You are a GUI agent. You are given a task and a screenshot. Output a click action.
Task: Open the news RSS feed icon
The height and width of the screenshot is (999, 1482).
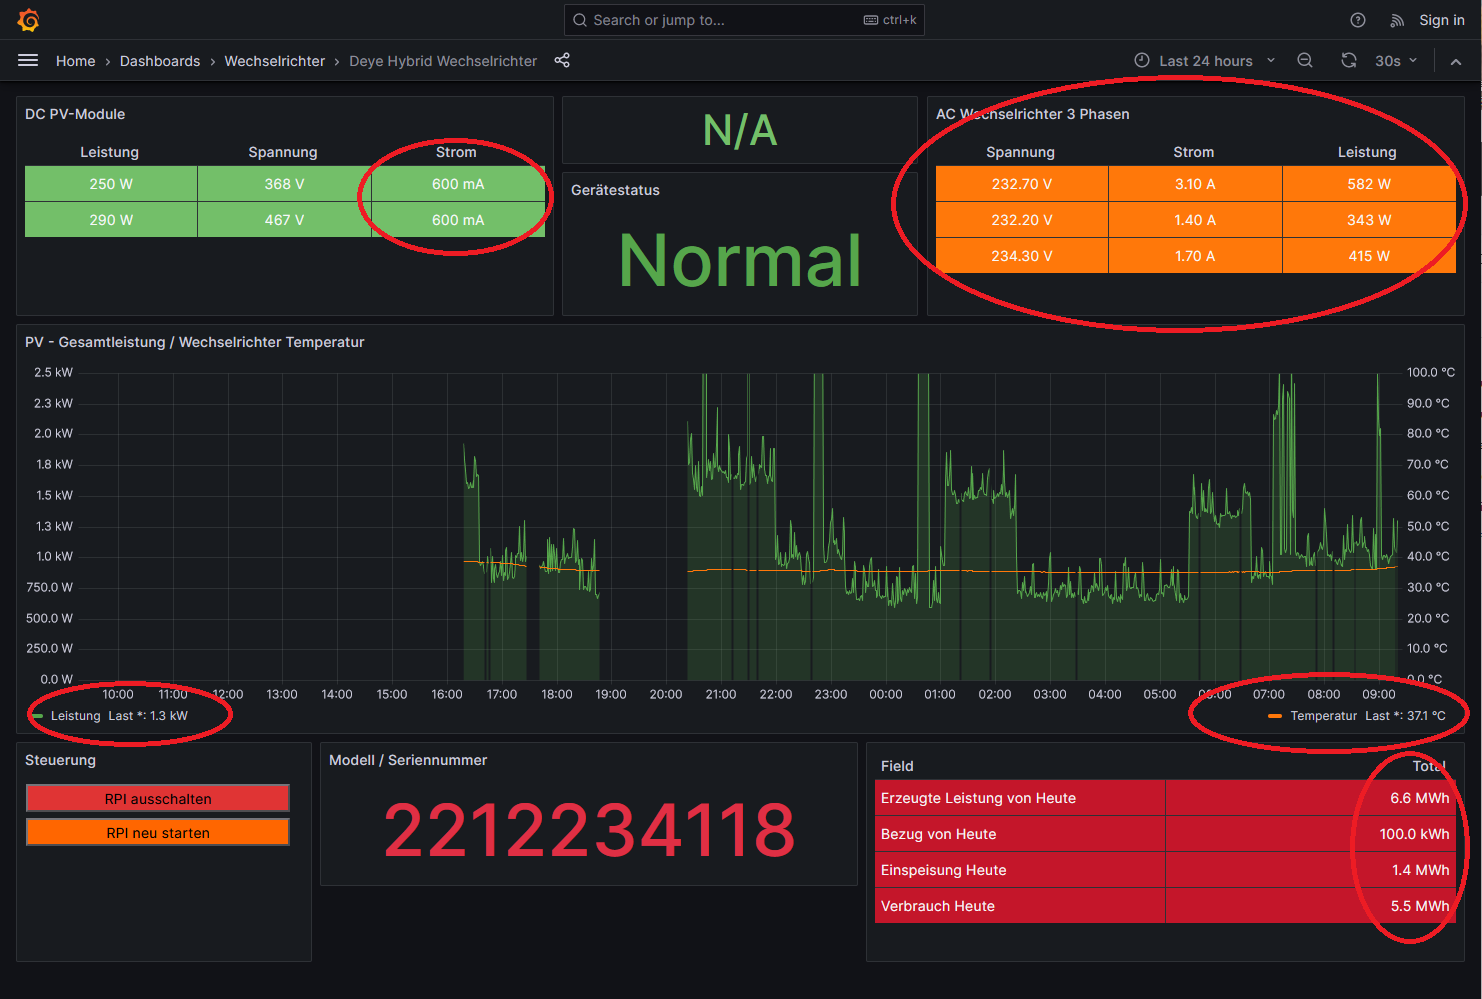pos(1397,20)
